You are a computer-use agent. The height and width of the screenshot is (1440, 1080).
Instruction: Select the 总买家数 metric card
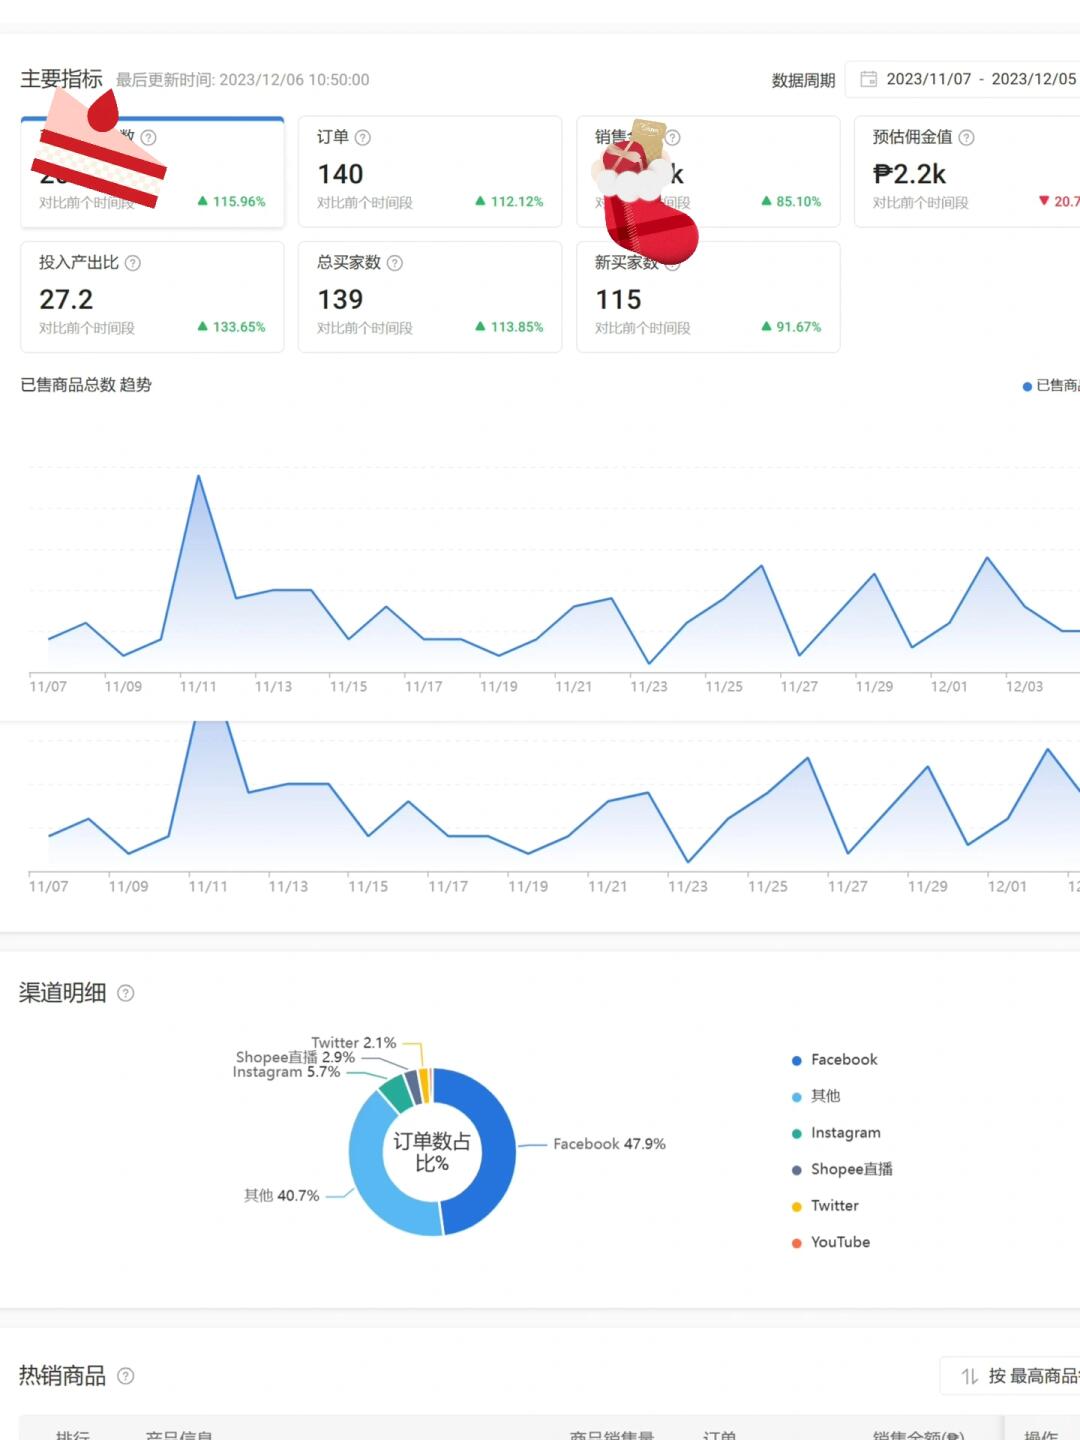pos(430,297)
